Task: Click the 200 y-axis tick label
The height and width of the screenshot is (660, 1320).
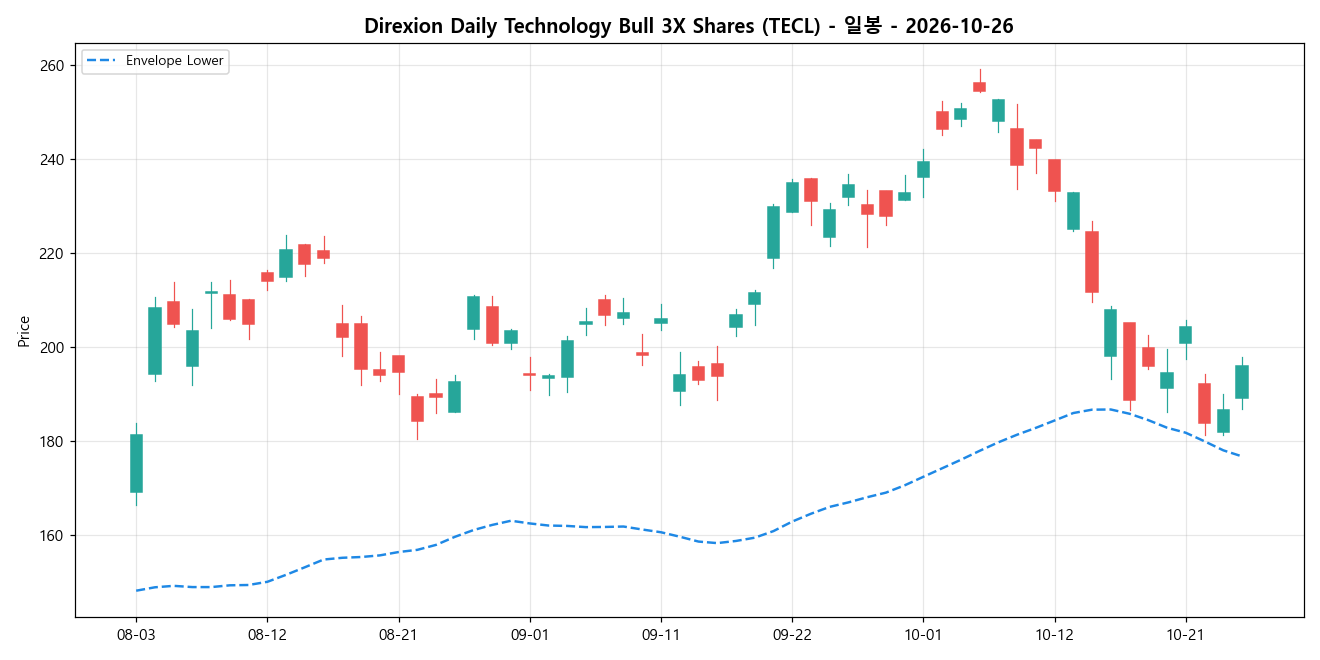Action: pyautogui.click(x=52, y=348)
